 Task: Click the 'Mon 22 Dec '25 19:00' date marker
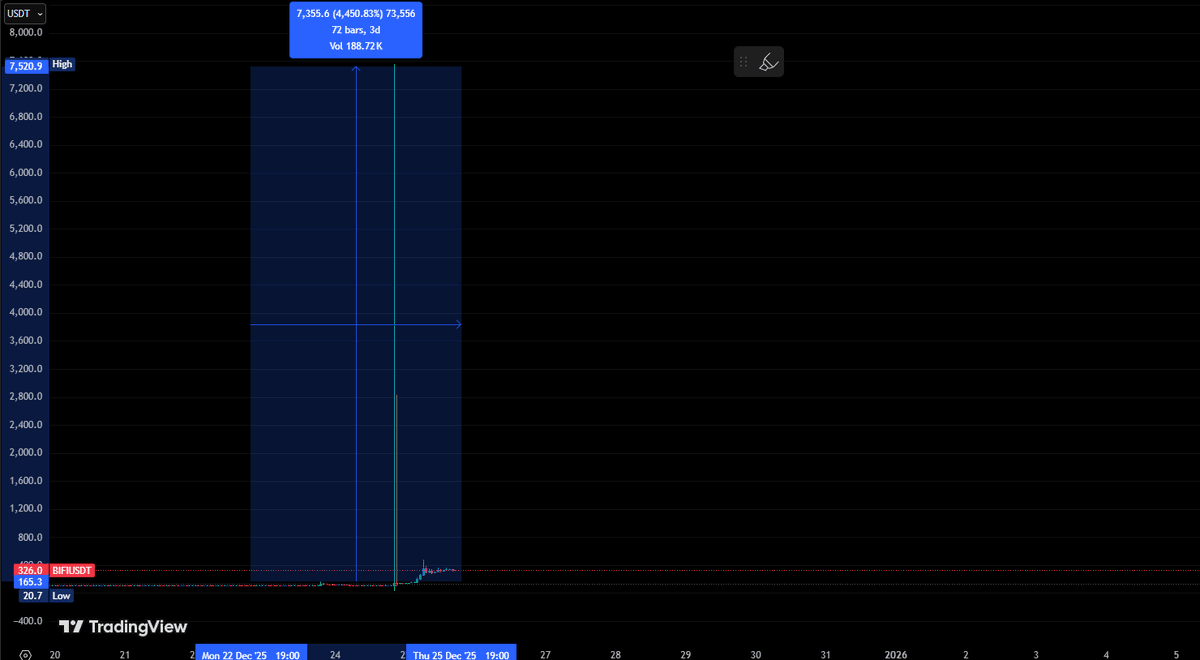(x=251, y=655)
